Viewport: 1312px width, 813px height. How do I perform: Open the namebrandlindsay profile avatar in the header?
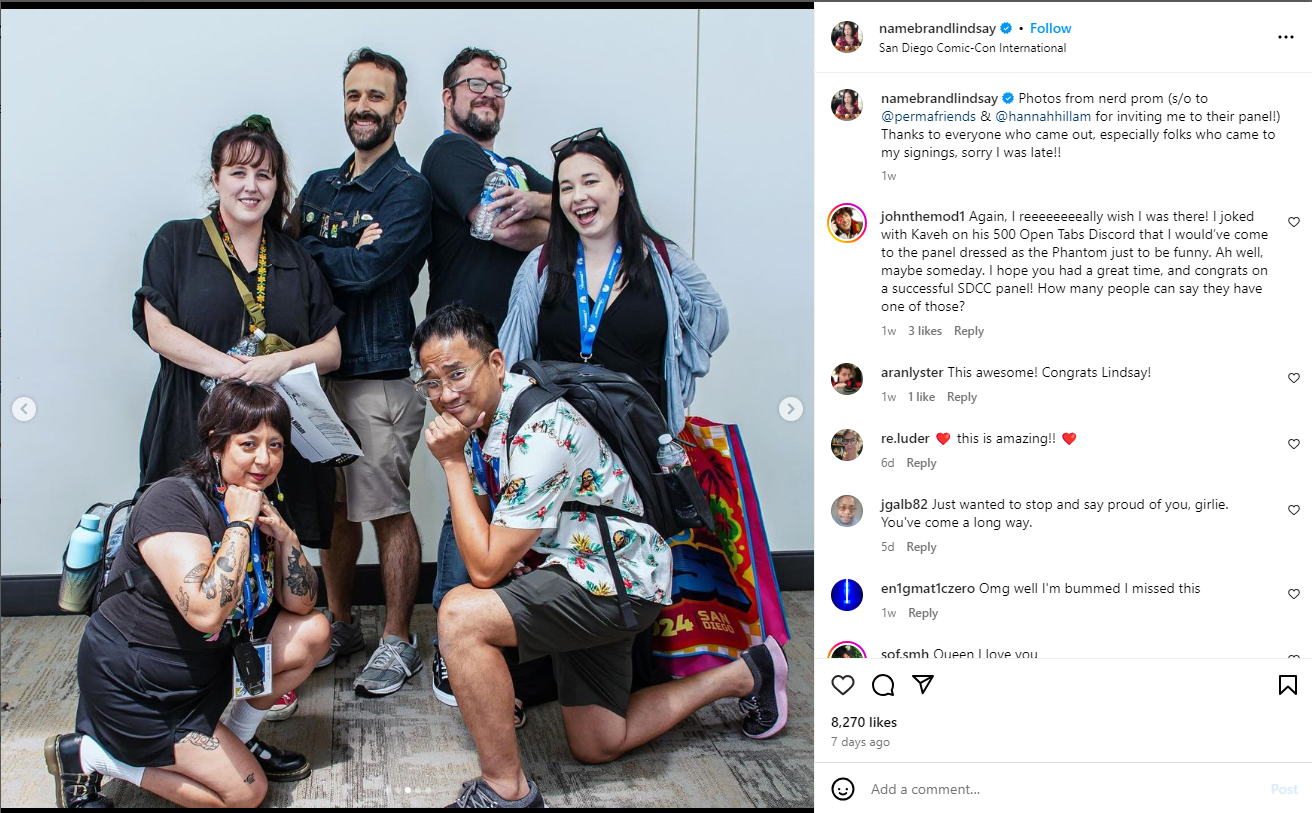[847, 37]
